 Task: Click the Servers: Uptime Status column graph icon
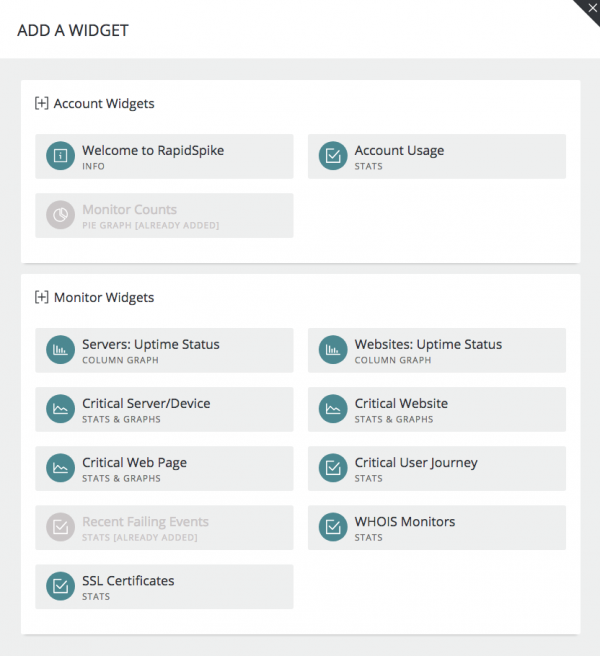[x=61, y=350]
